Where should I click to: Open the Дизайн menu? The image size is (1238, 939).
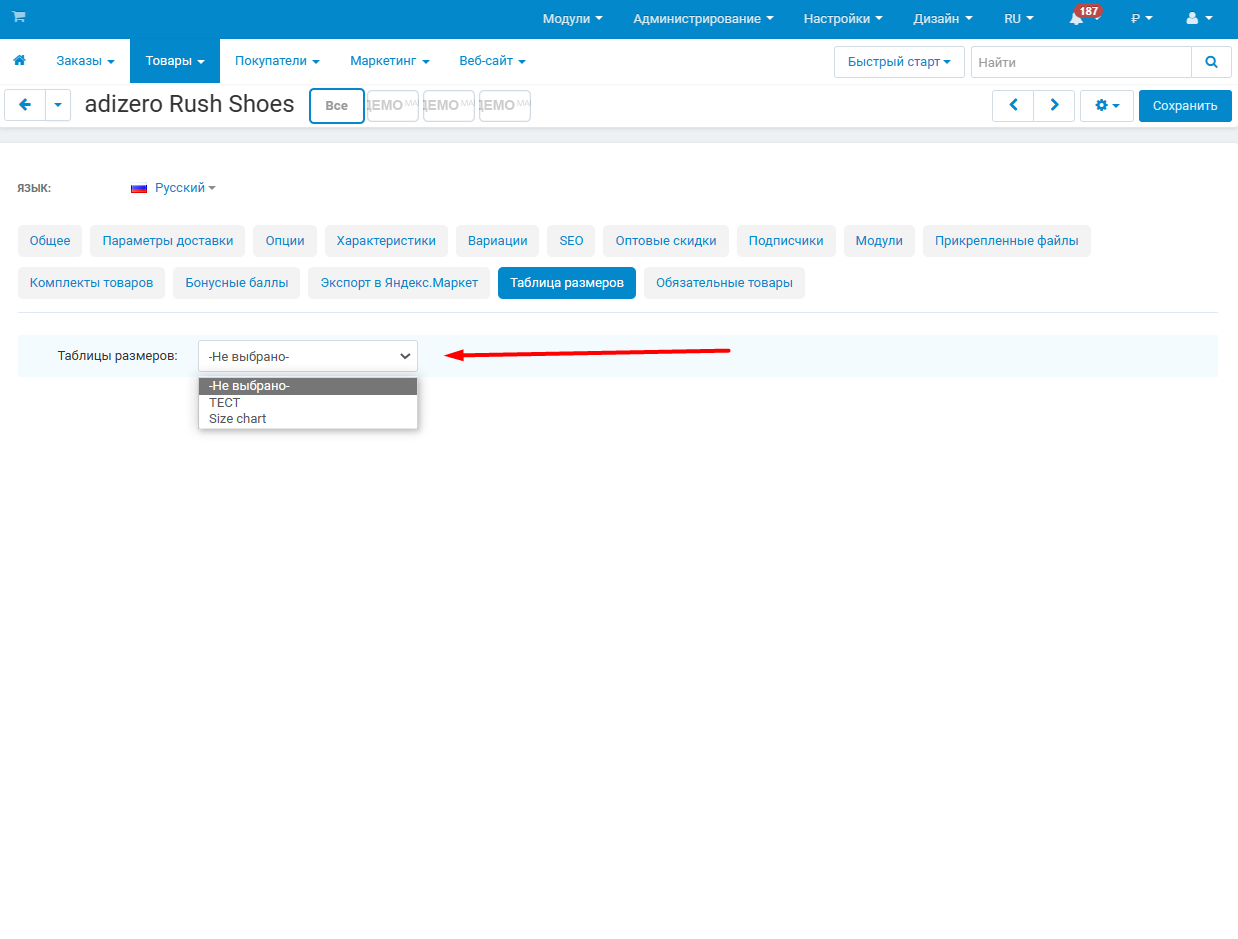click(x=943, y=18)
